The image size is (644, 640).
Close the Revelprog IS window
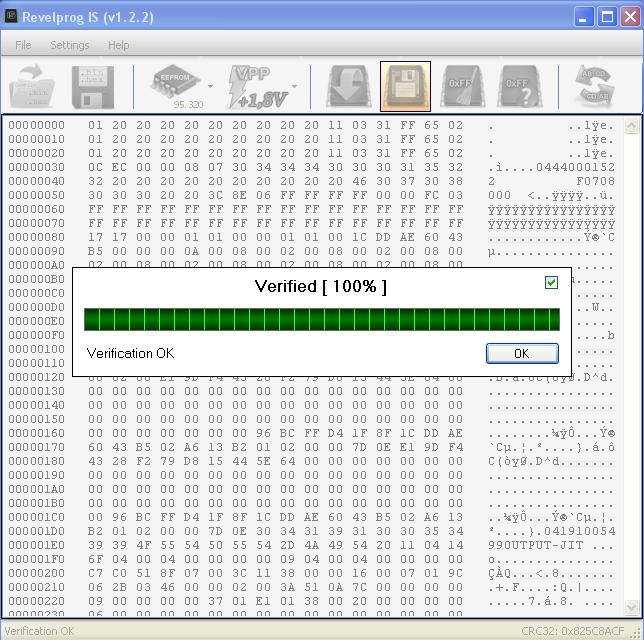631,17
